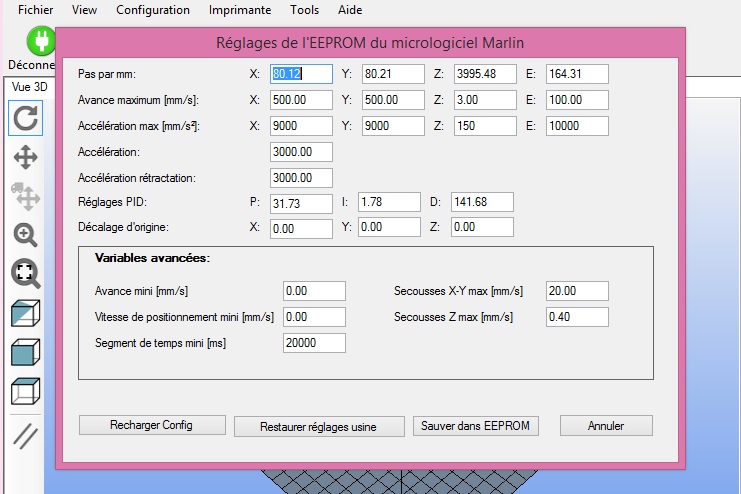Click the green Déconnecter plug icon
This screenshot has height=494, width=741.
click(x=41, y=41)
